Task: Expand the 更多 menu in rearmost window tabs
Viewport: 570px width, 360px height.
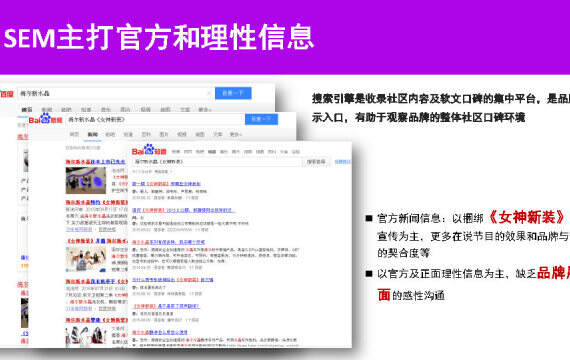Action: coord(205,109)
